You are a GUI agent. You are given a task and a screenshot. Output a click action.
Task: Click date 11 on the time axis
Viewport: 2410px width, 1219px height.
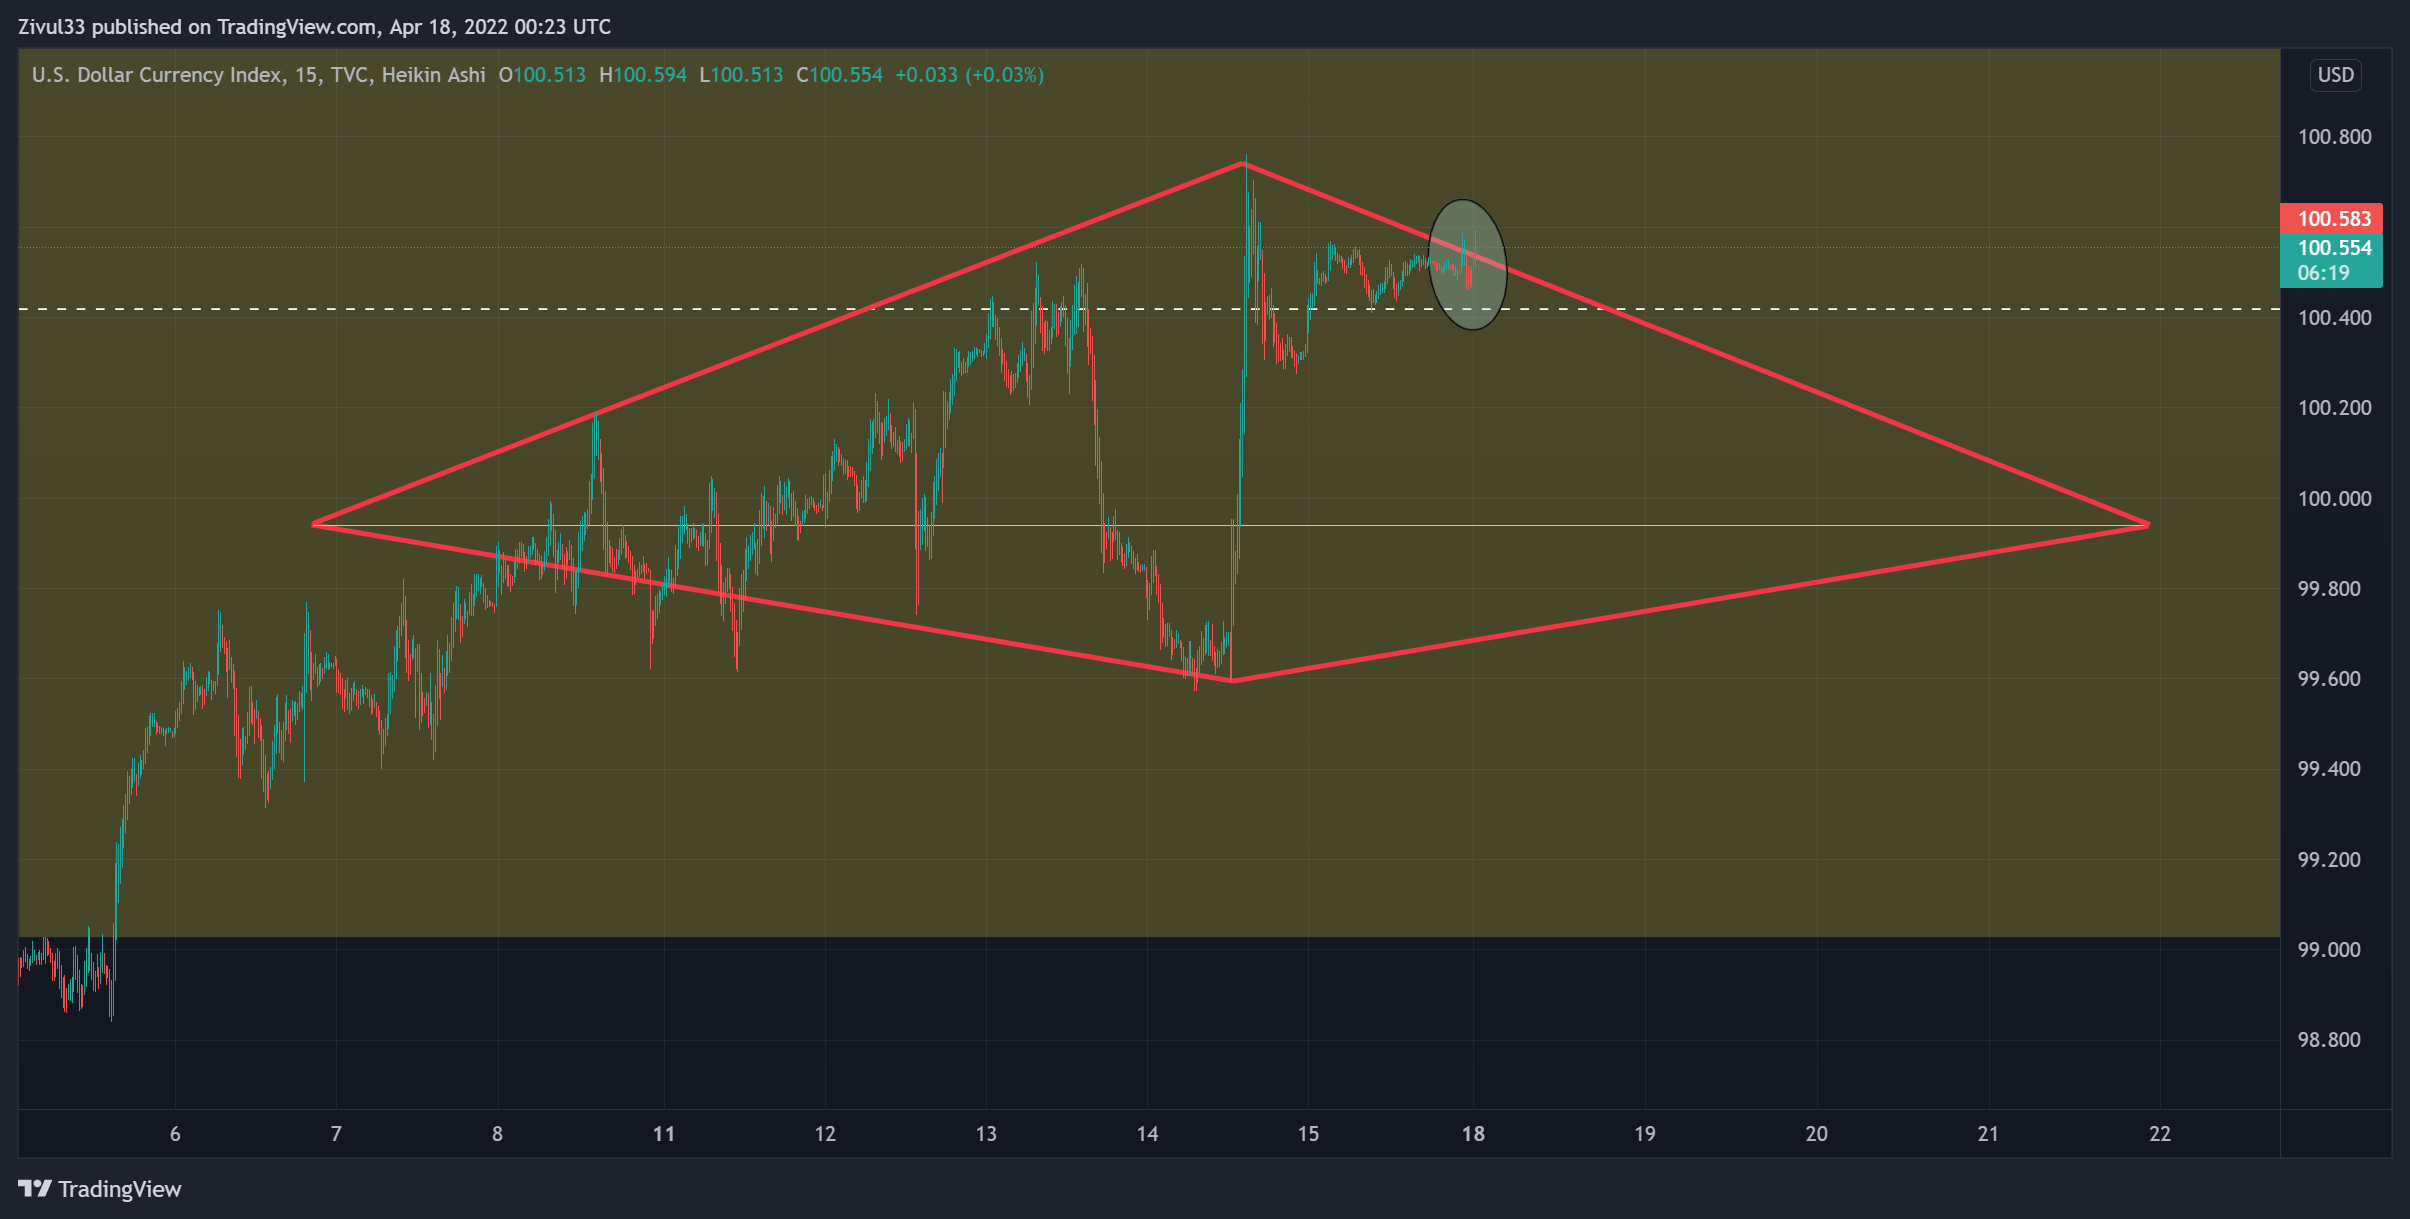pos(664,1134)
